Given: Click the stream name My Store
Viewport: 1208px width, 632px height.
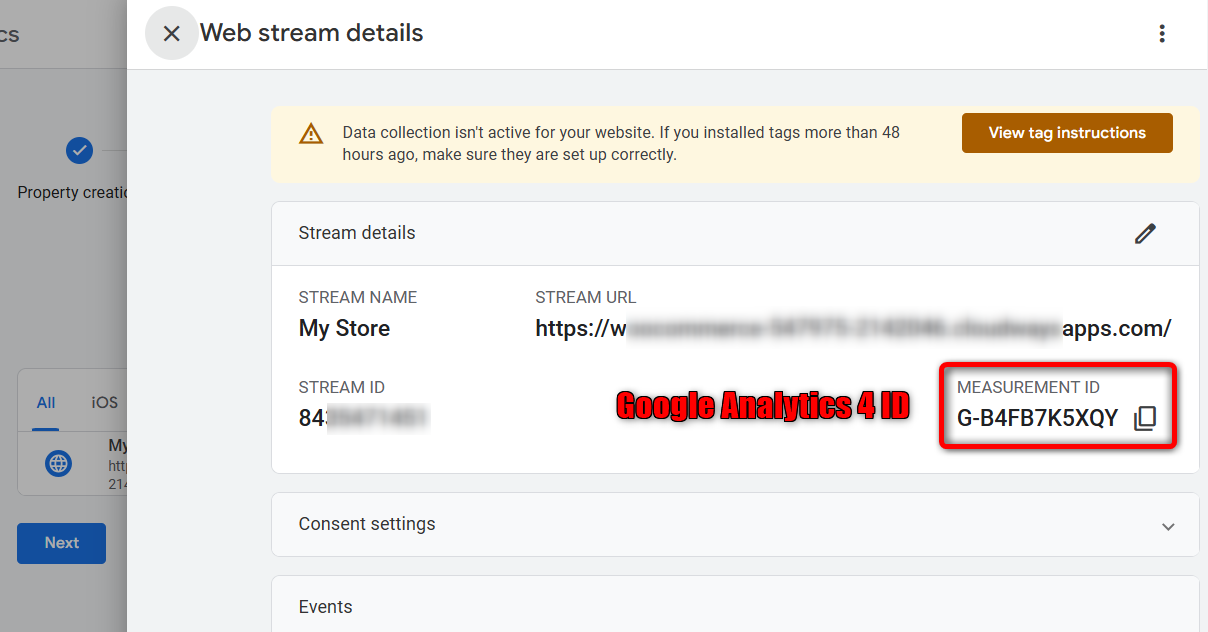Looking at the screenshot, I should coord(344,328).
